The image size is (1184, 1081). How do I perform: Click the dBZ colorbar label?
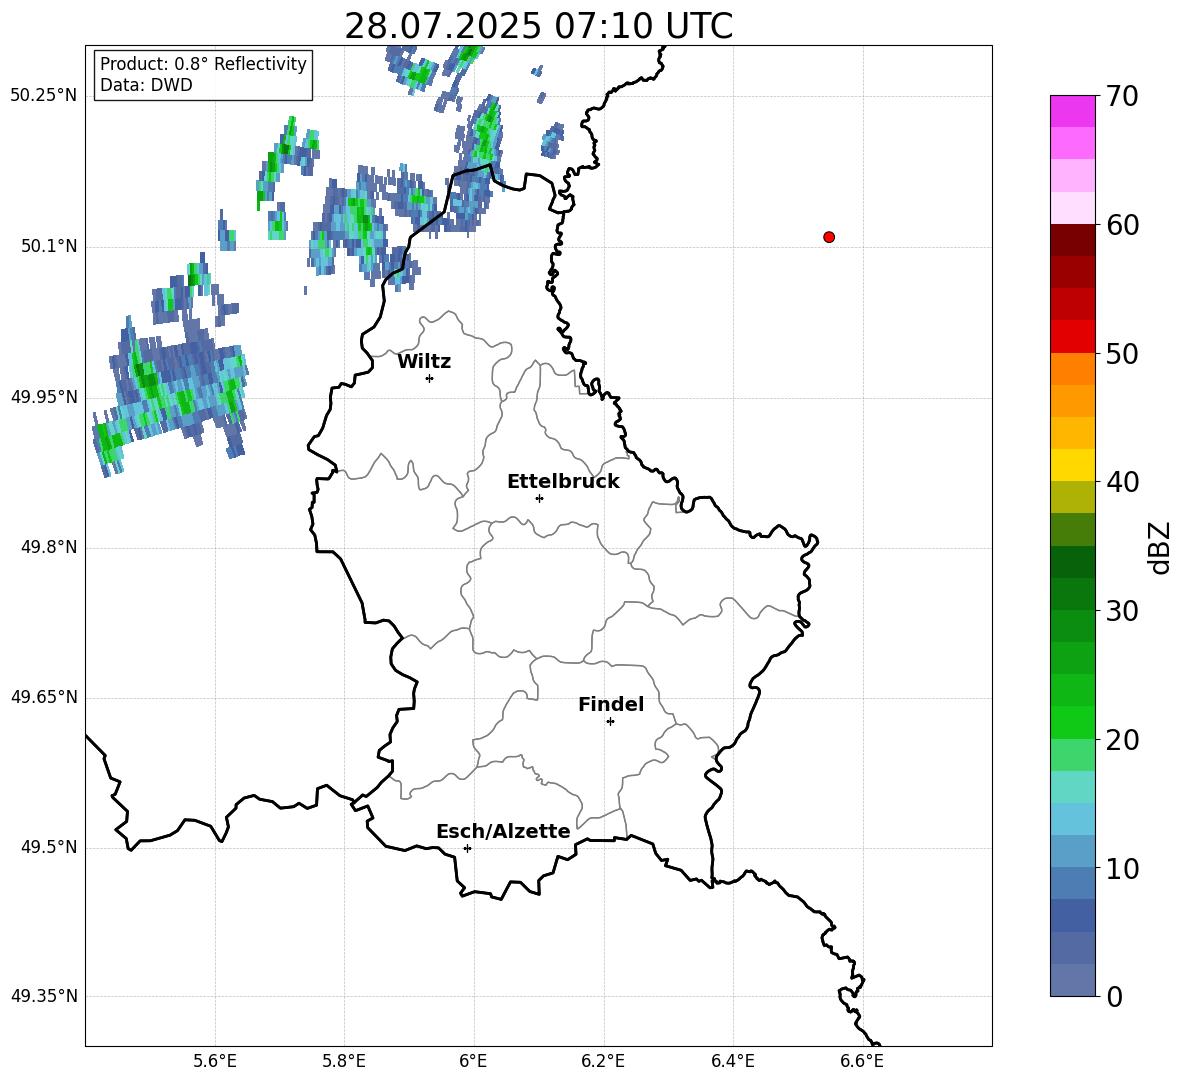click(1161, 547)
